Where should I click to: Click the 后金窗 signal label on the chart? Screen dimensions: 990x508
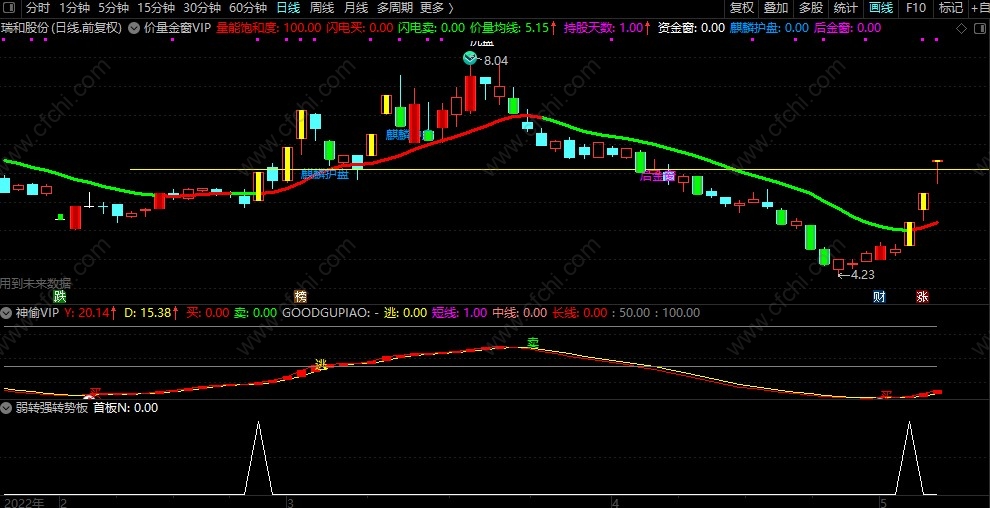point(658,176)
